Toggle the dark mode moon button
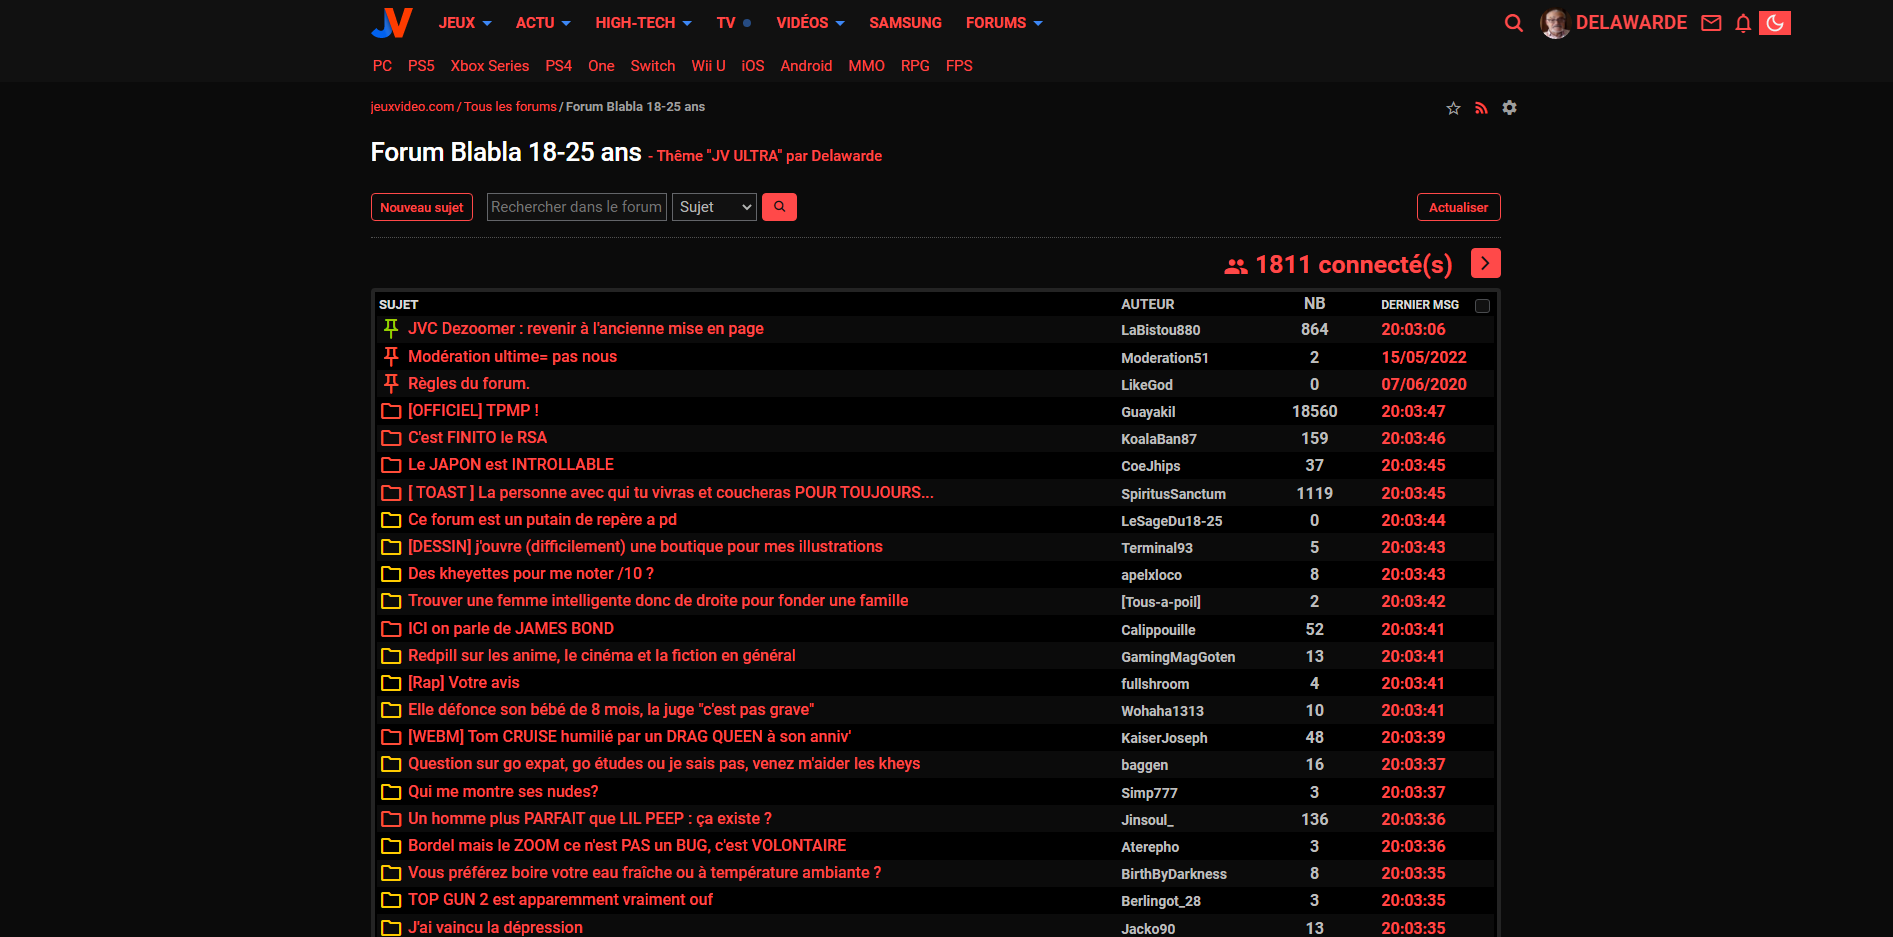 pos(1775,23)
